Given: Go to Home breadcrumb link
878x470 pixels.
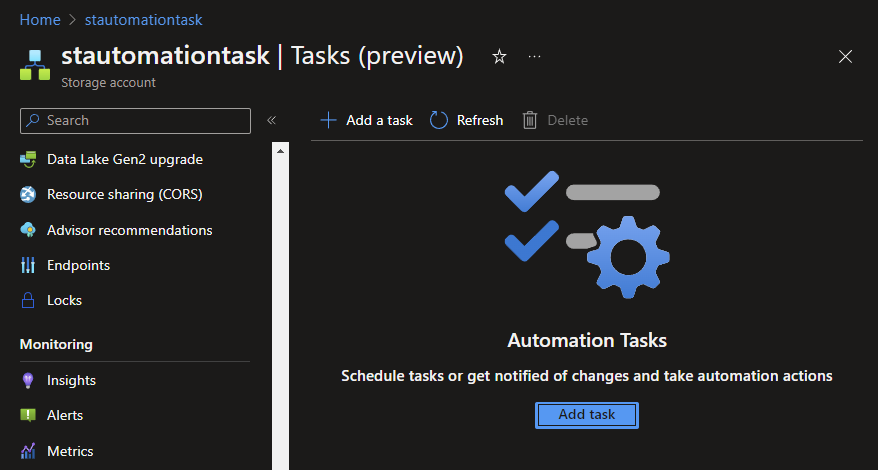Looking at the screenshot, I should click(x=40, y=20).
